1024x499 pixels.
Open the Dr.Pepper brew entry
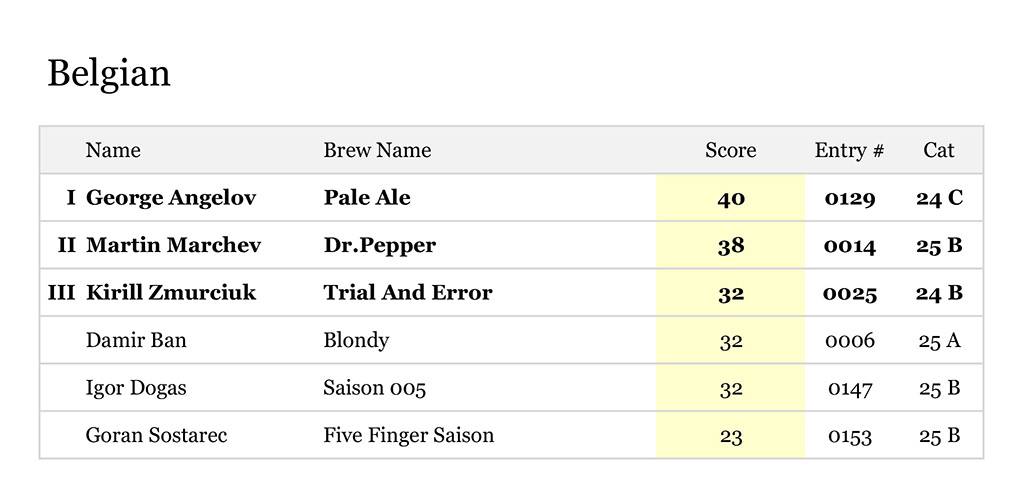[380, 245]
